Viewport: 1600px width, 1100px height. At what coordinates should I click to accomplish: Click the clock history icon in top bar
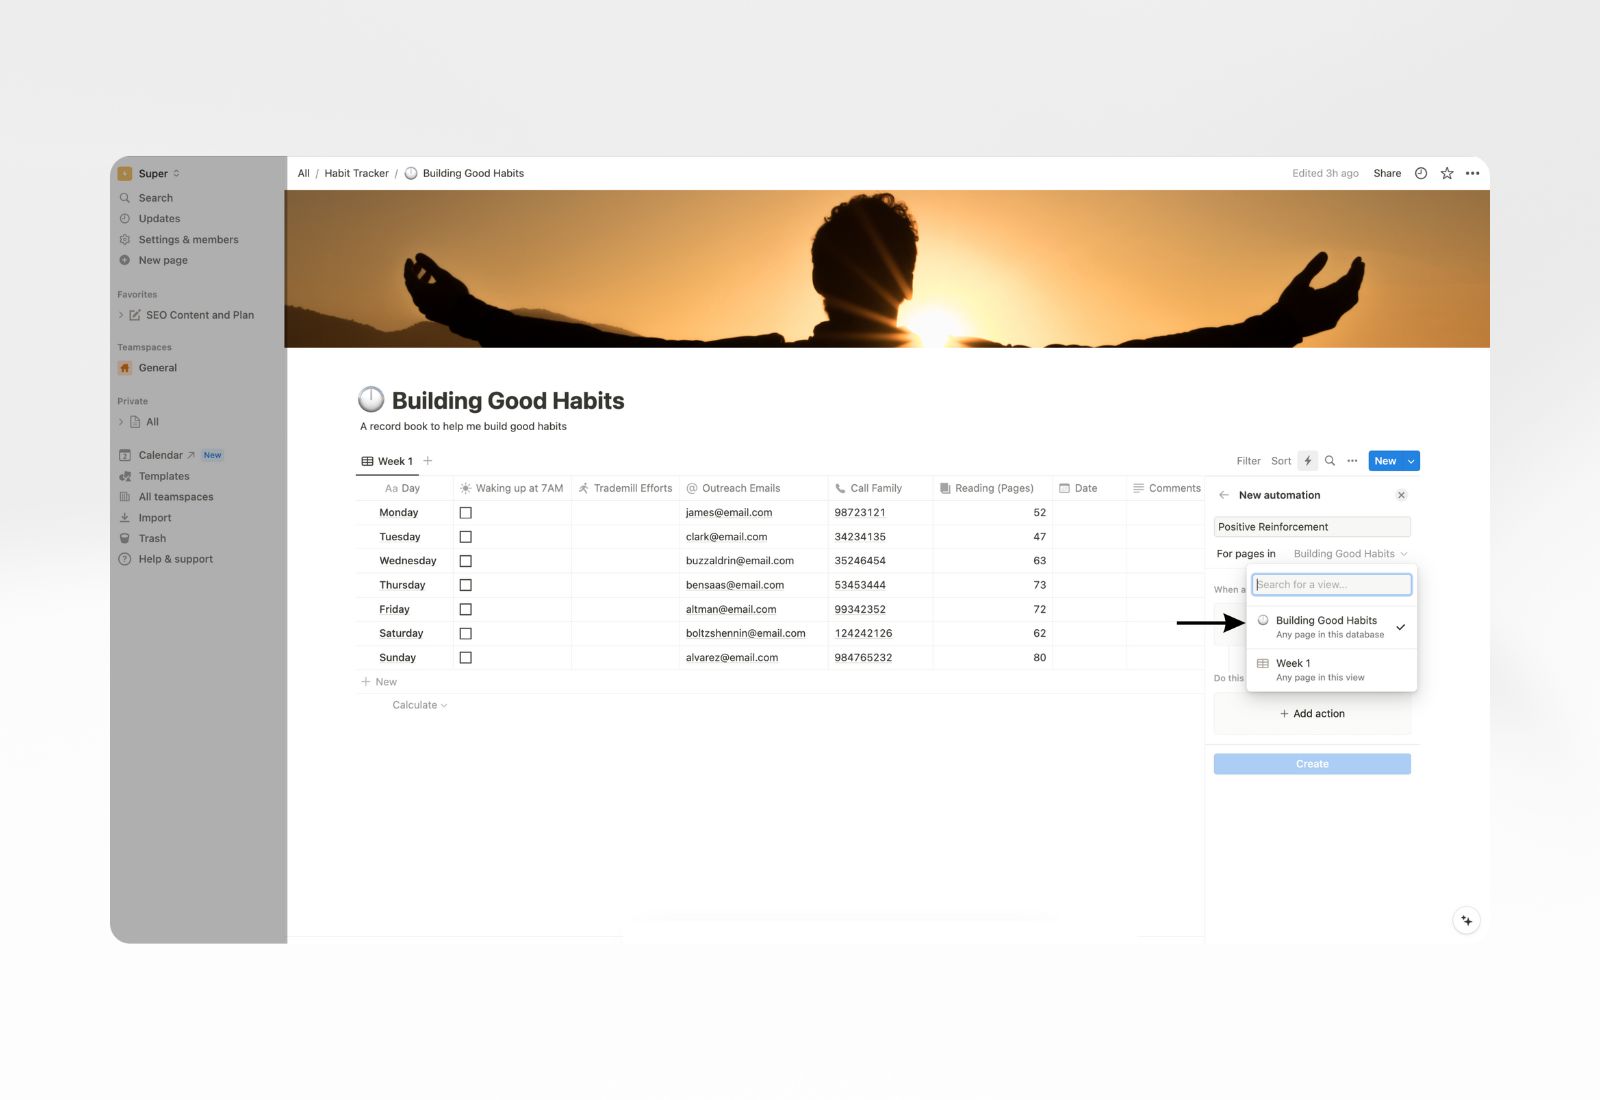coord(1420,173)
